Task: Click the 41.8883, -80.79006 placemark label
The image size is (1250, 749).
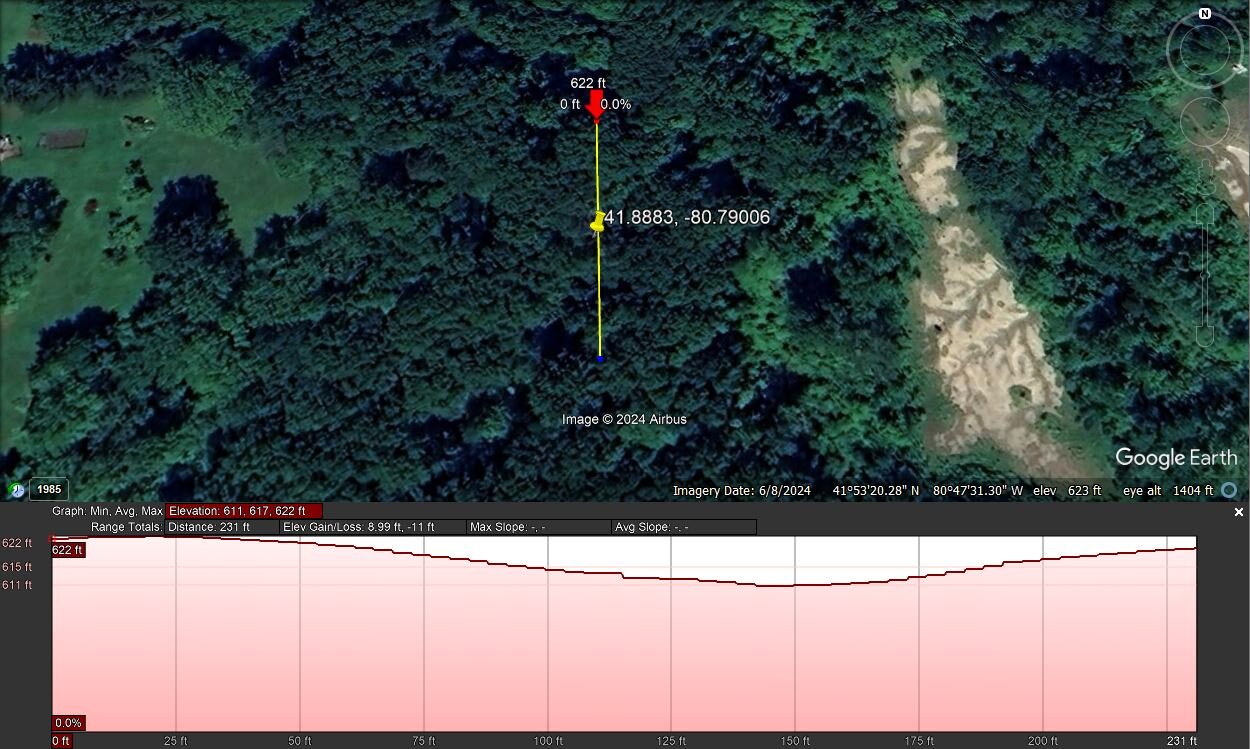Action: tap(687, 217)
